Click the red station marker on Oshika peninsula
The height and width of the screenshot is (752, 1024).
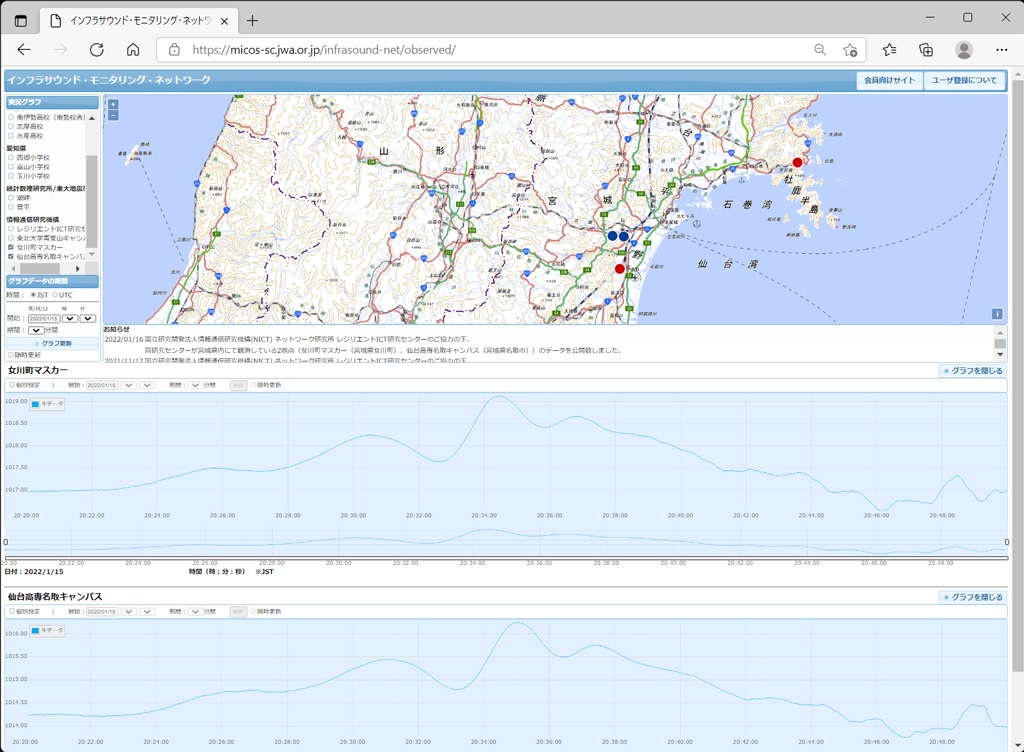[797, 163]
